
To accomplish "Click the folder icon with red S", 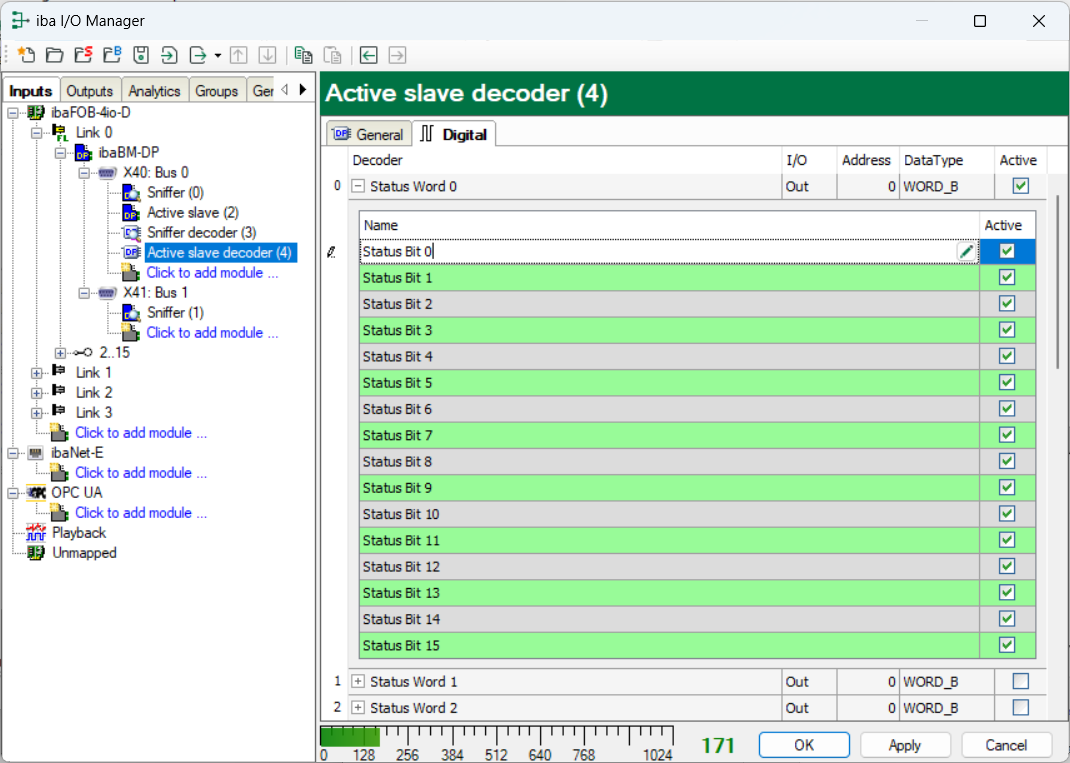I will point(83,55).
